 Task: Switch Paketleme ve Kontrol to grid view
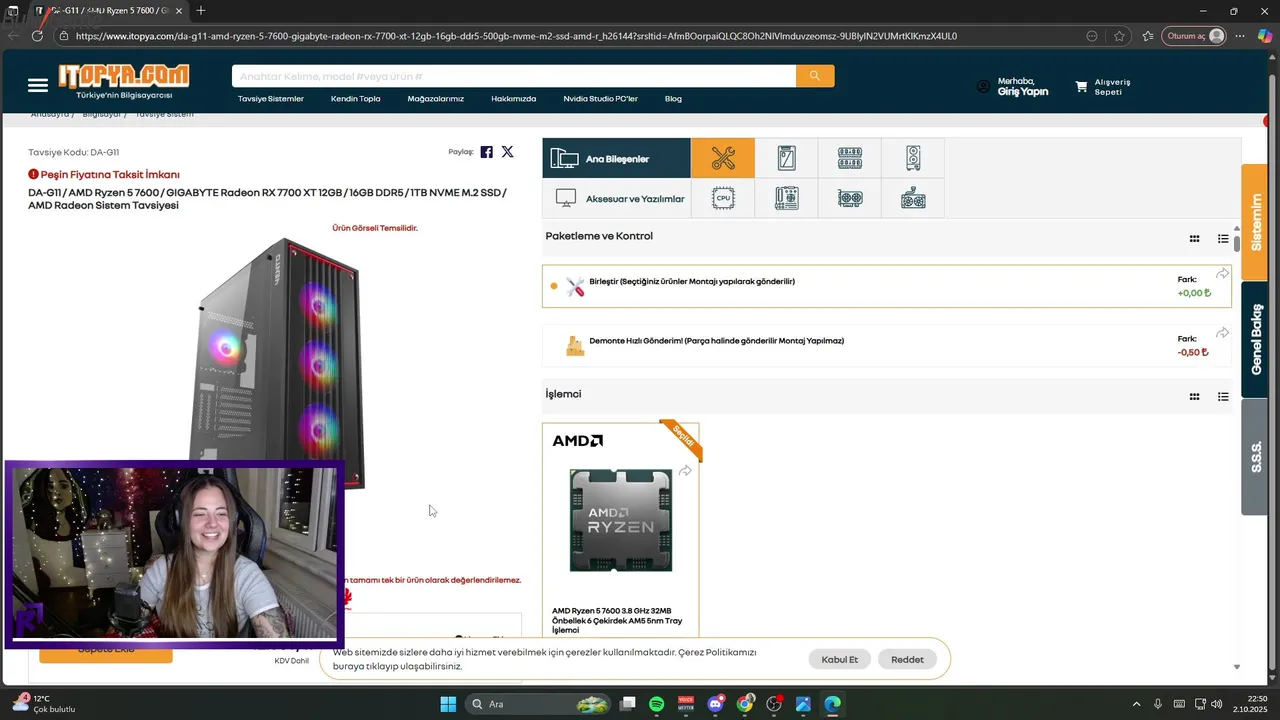point(1194,239)
